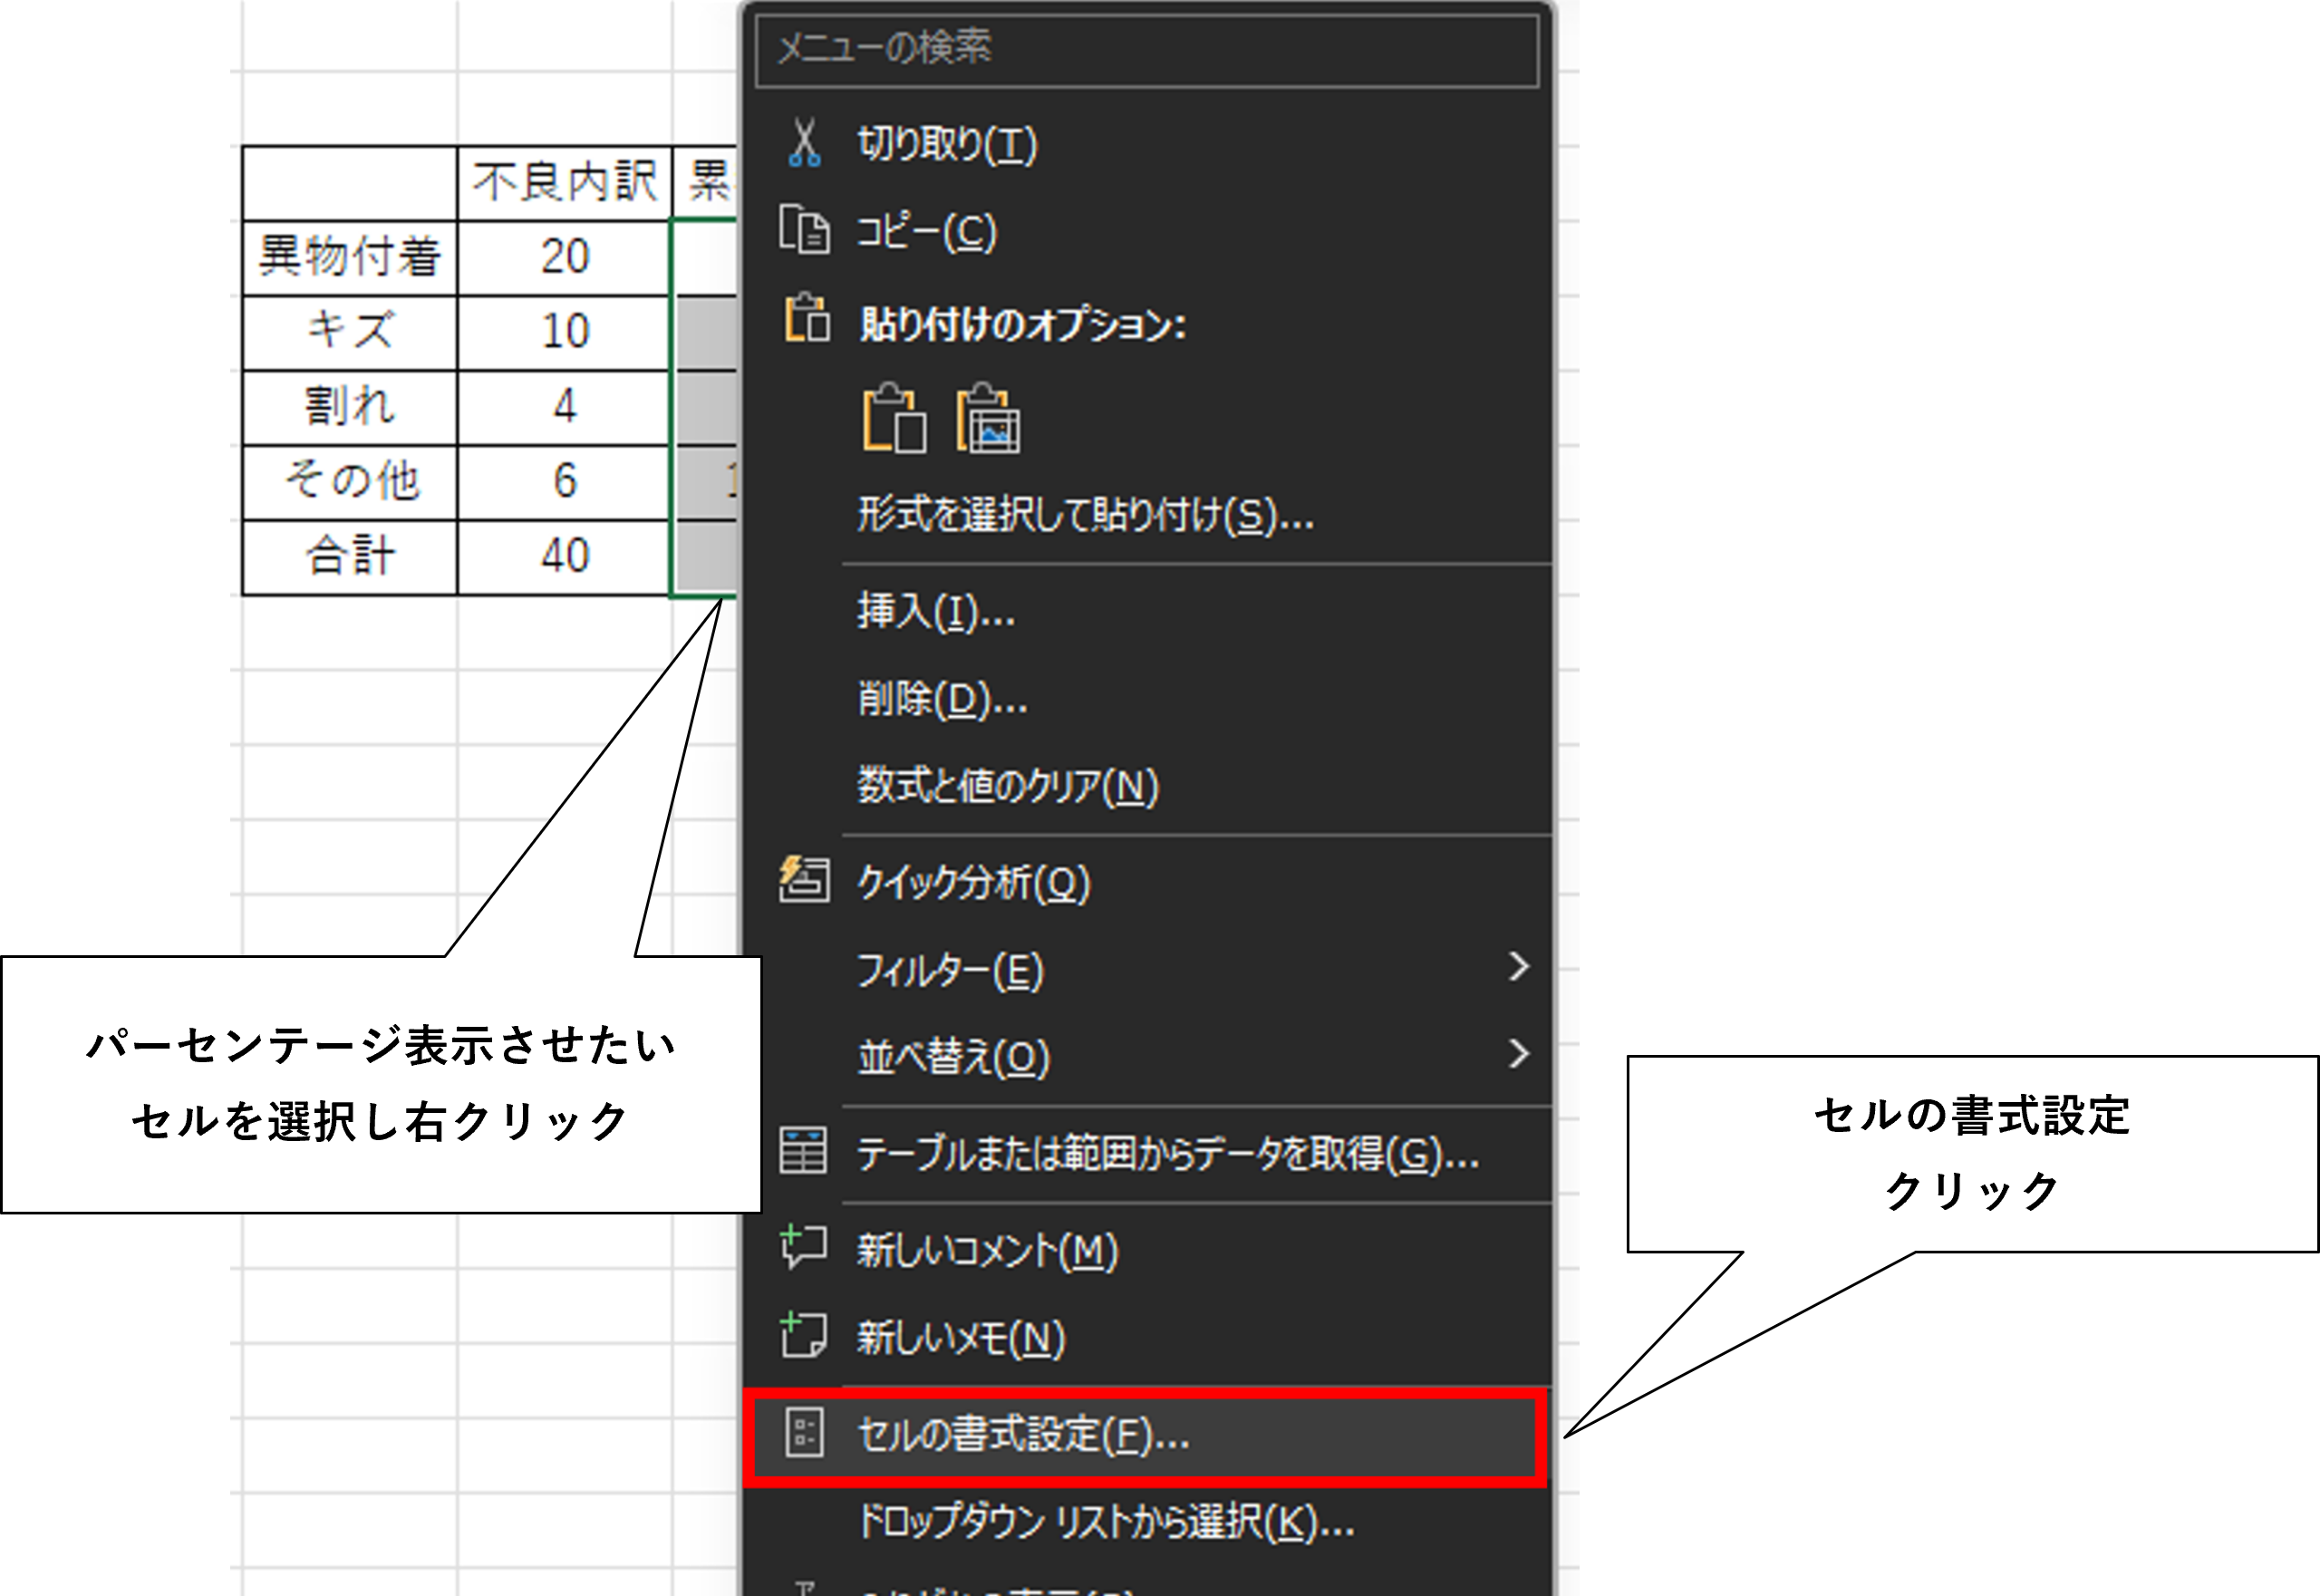Click the 不良内訳 header cell

coord(564,183)
